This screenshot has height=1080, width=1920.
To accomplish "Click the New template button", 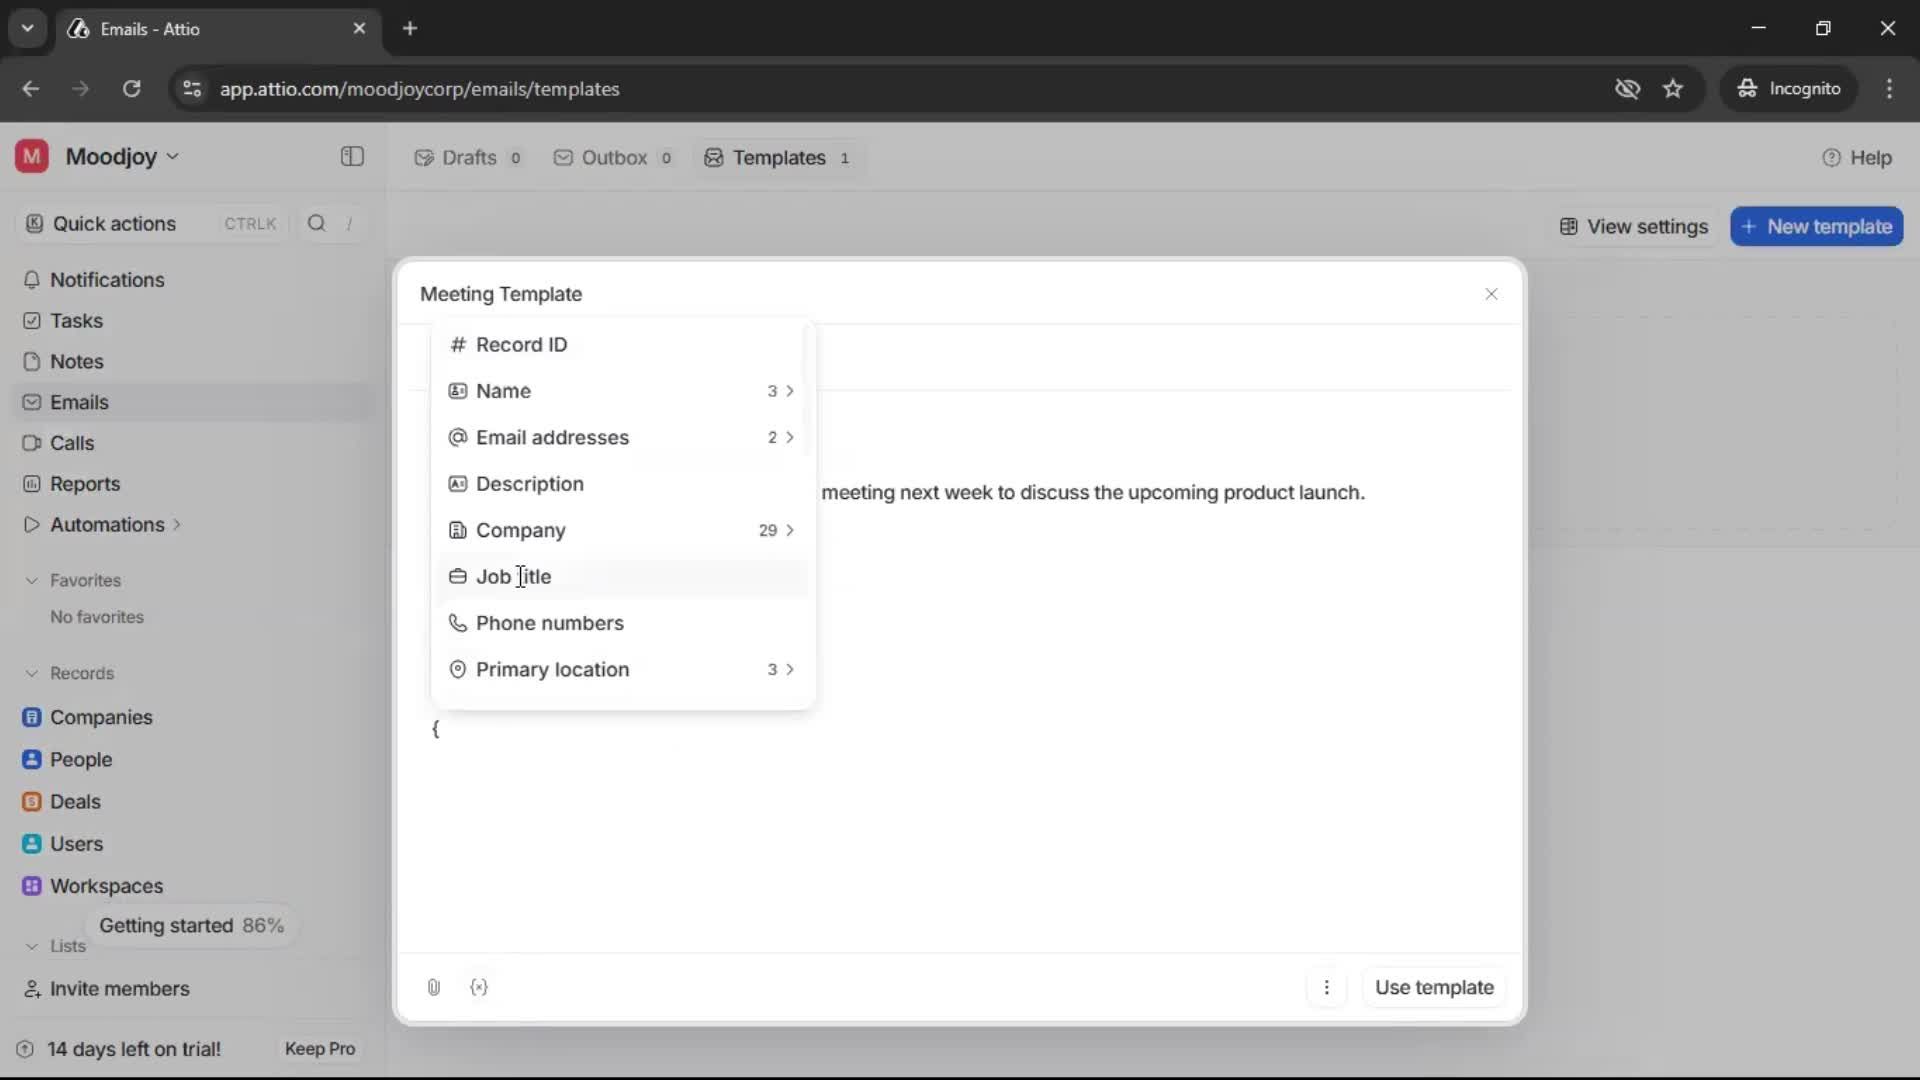I will point(1817,226).
